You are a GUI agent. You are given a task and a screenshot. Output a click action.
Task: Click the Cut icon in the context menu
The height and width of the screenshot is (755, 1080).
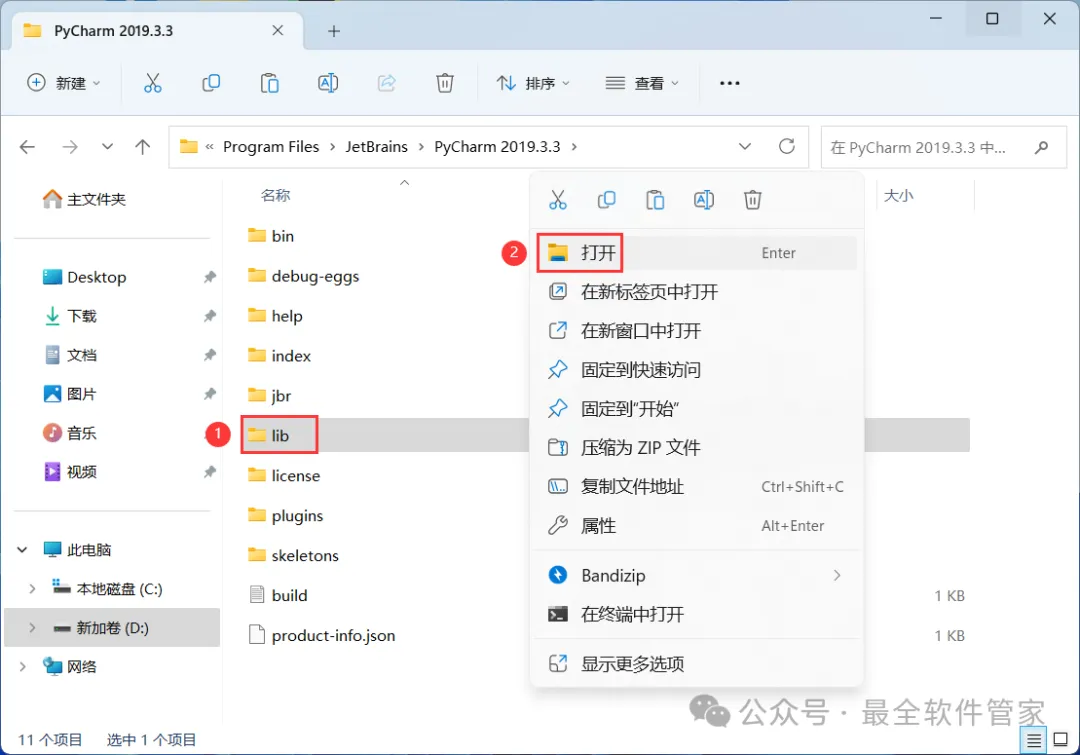click(558, 200)
